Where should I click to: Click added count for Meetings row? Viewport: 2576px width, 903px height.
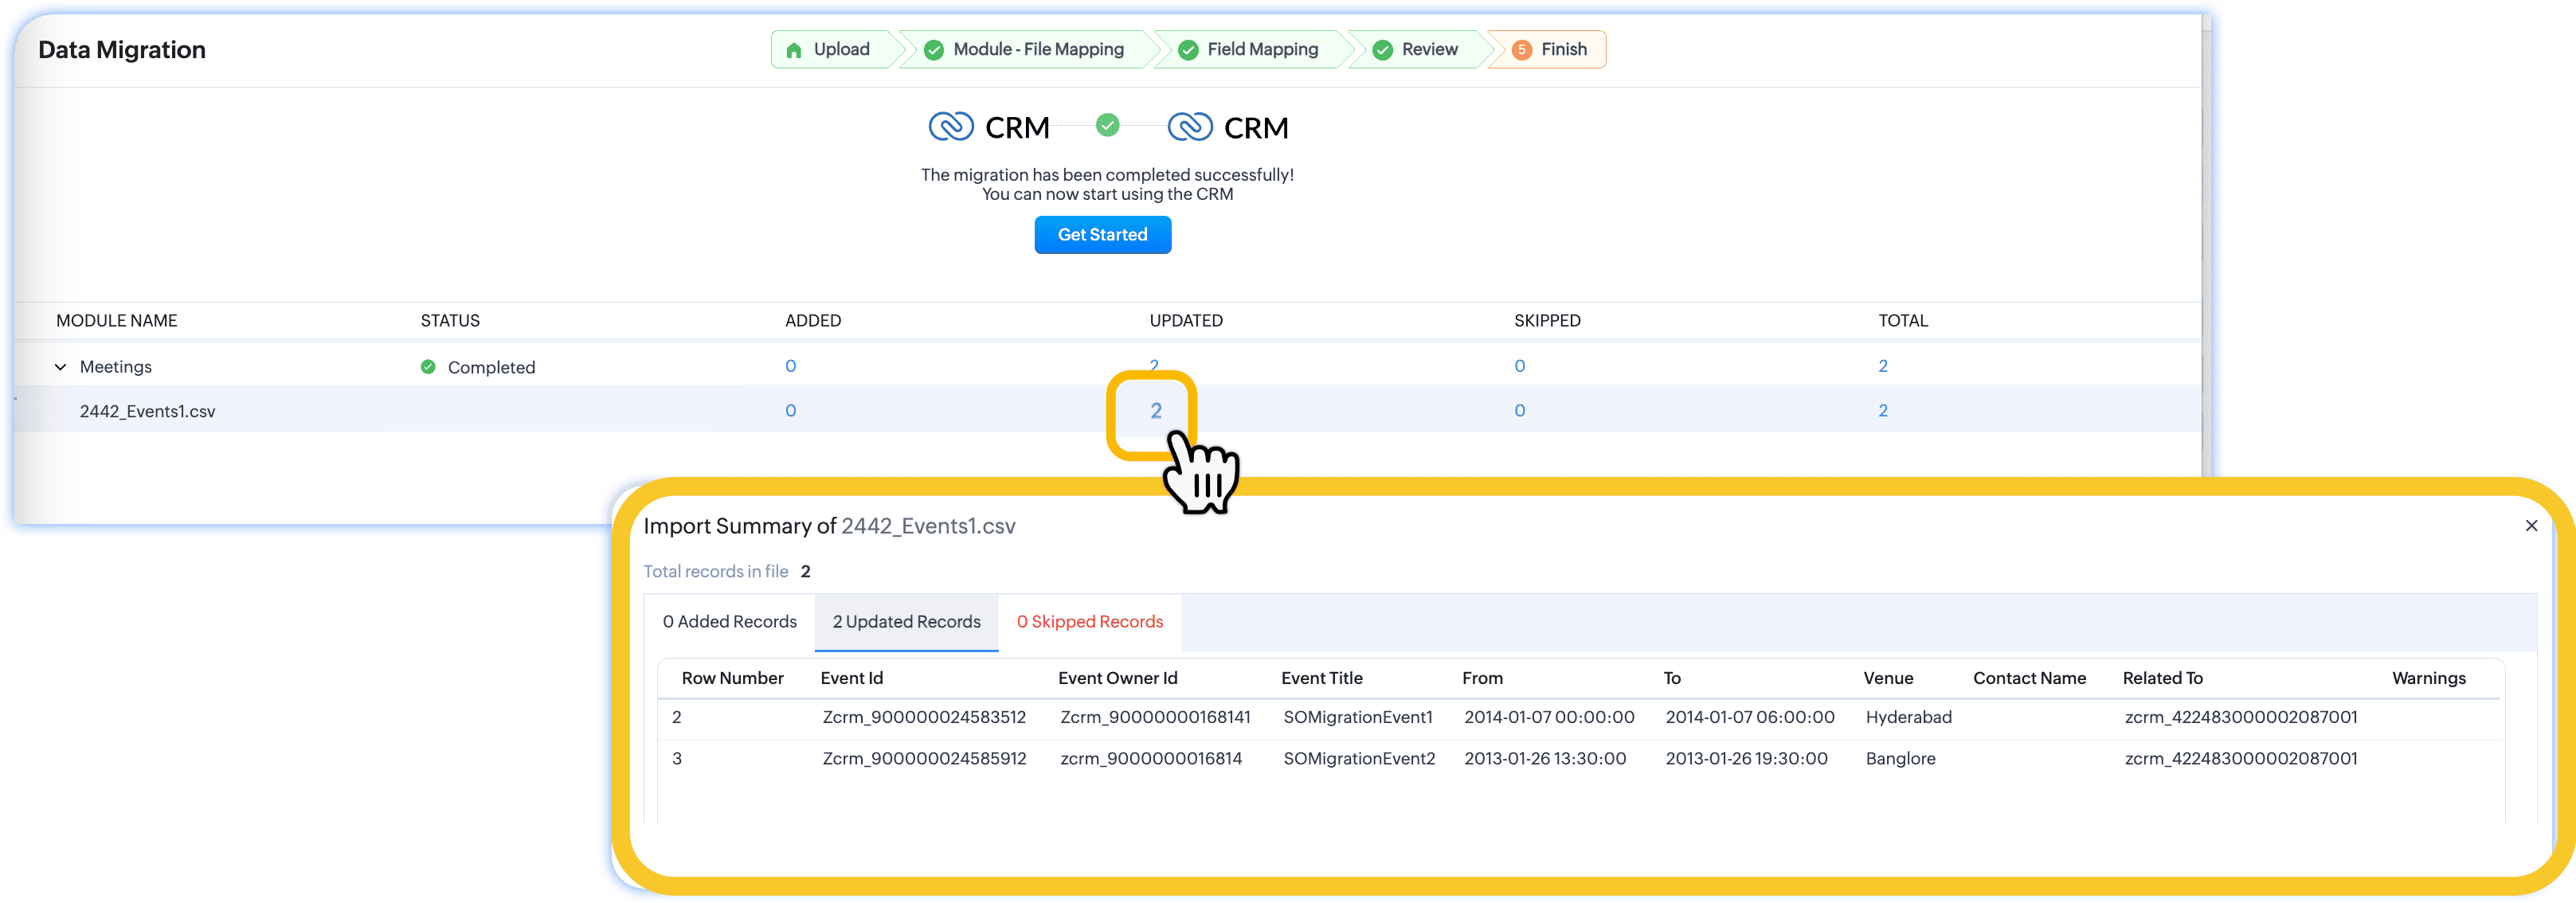[790, 366]
